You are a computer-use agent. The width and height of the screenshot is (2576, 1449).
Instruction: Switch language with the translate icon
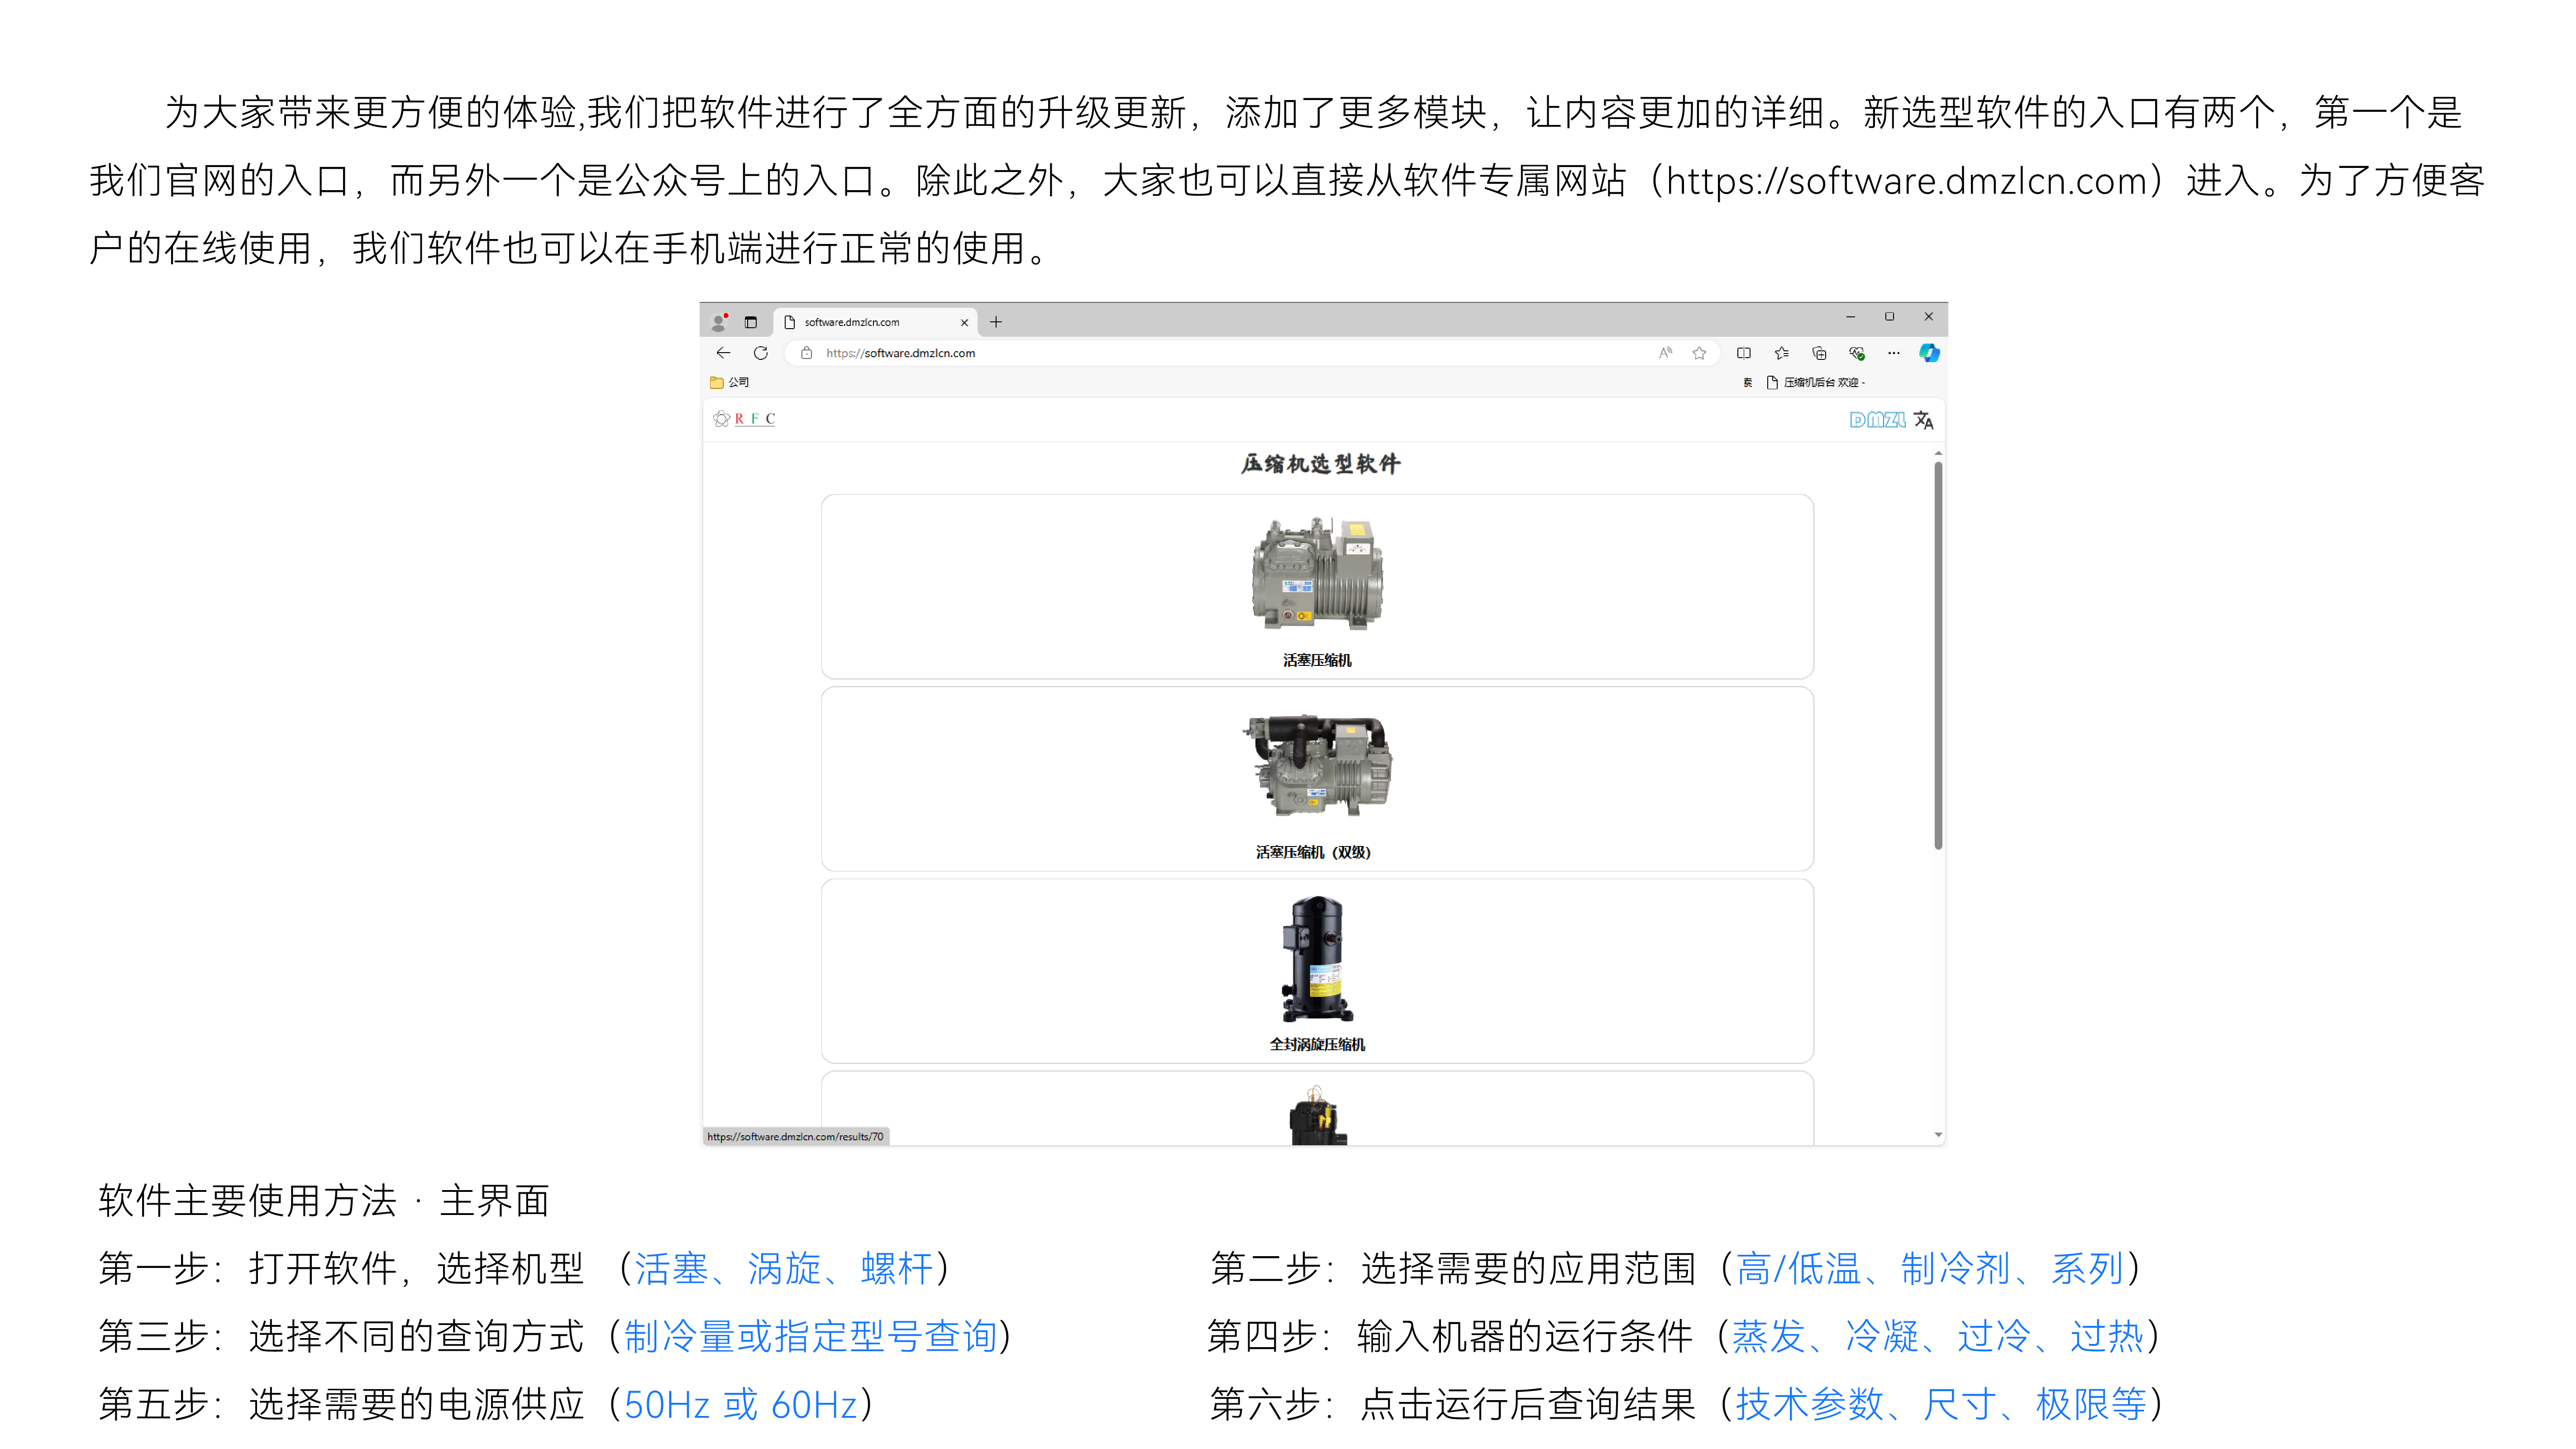1924,420
